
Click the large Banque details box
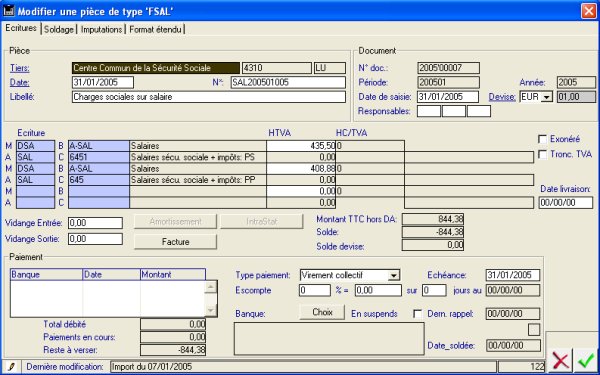329,339
